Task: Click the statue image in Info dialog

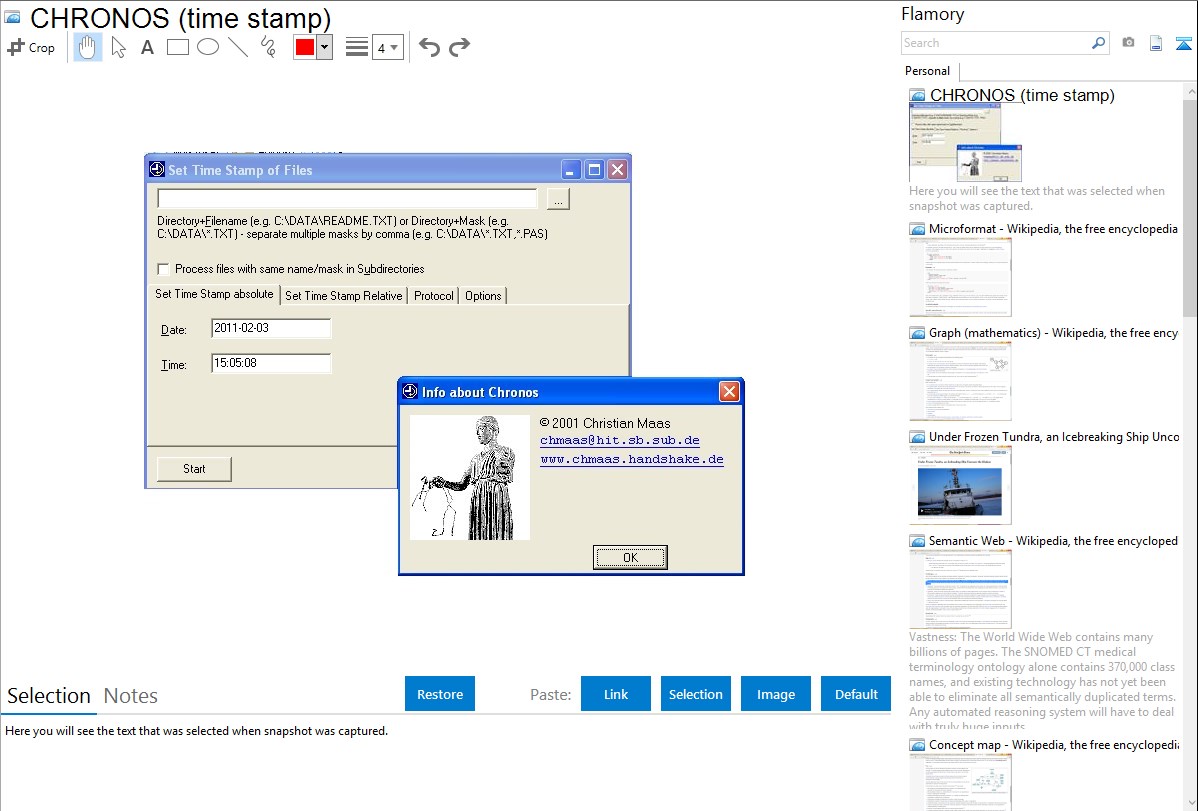Action: (470, 477)
